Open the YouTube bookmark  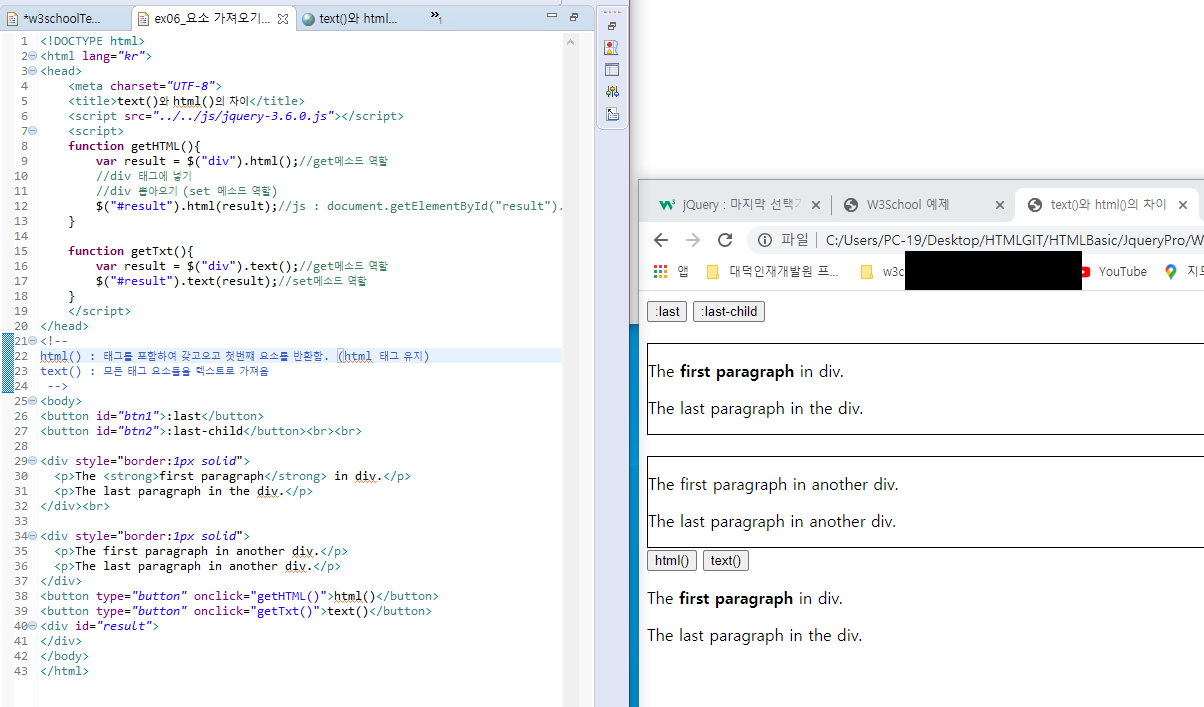(1113, 271)
